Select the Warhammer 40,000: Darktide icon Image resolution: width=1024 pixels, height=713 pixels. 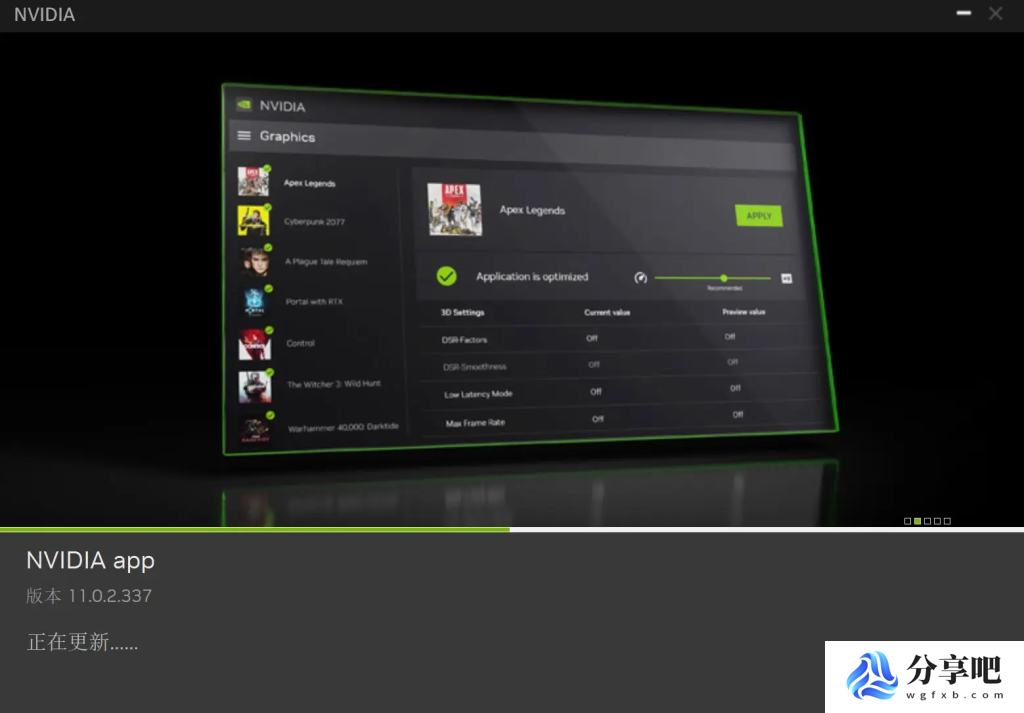point(256,428)
